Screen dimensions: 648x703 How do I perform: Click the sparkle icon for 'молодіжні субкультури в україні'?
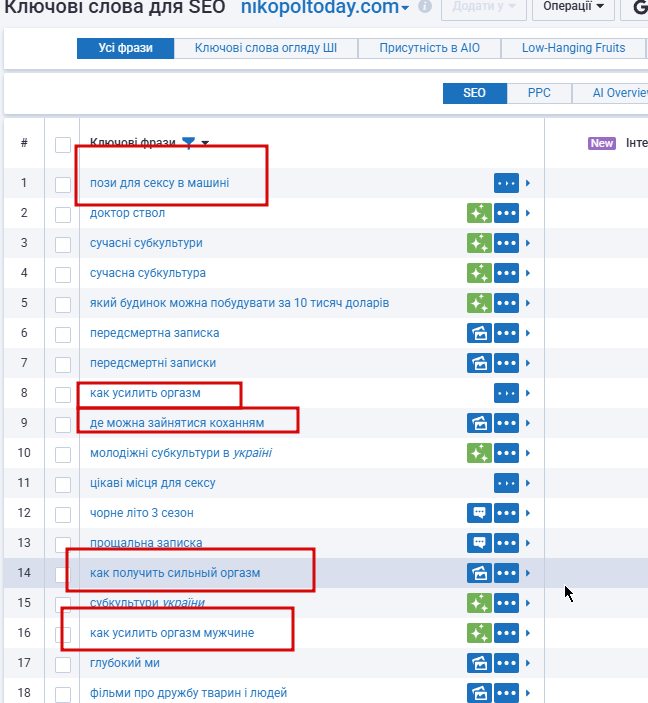click(479, 453)
